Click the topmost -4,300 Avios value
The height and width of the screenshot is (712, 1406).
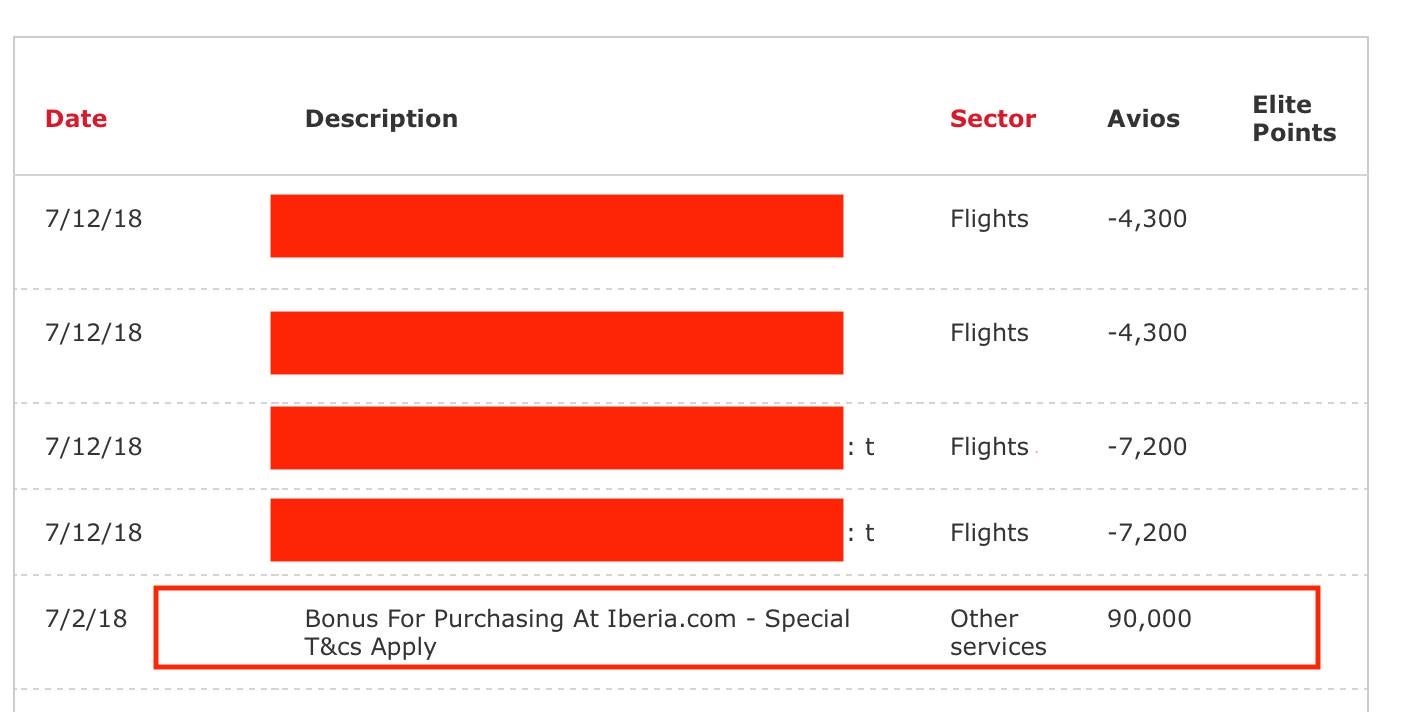point(1147,219)
